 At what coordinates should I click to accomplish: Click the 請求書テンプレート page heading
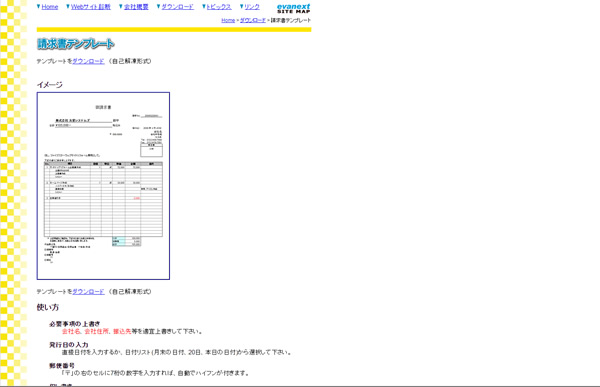click(76, 44)
